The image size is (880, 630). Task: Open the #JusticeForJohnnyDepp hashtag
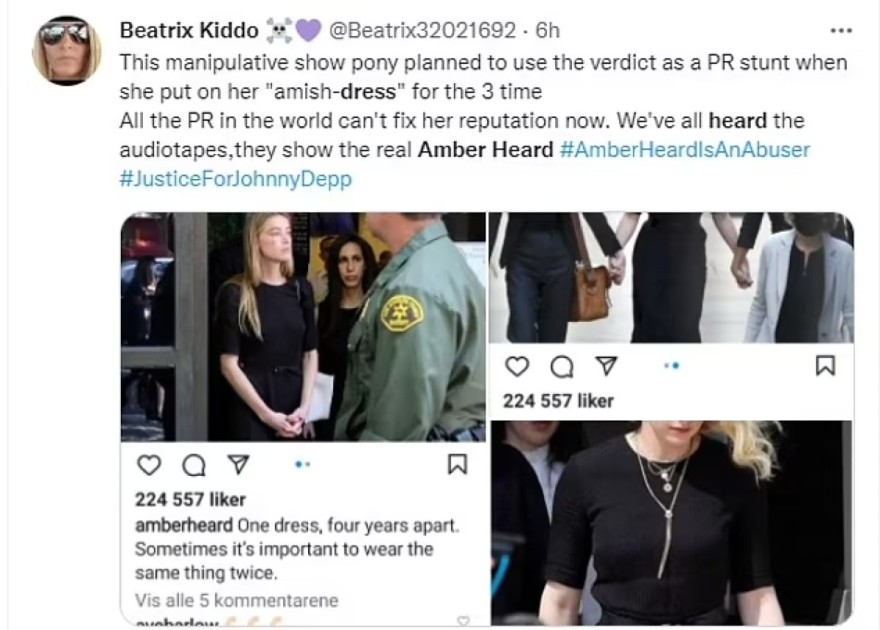coord(236,179)
